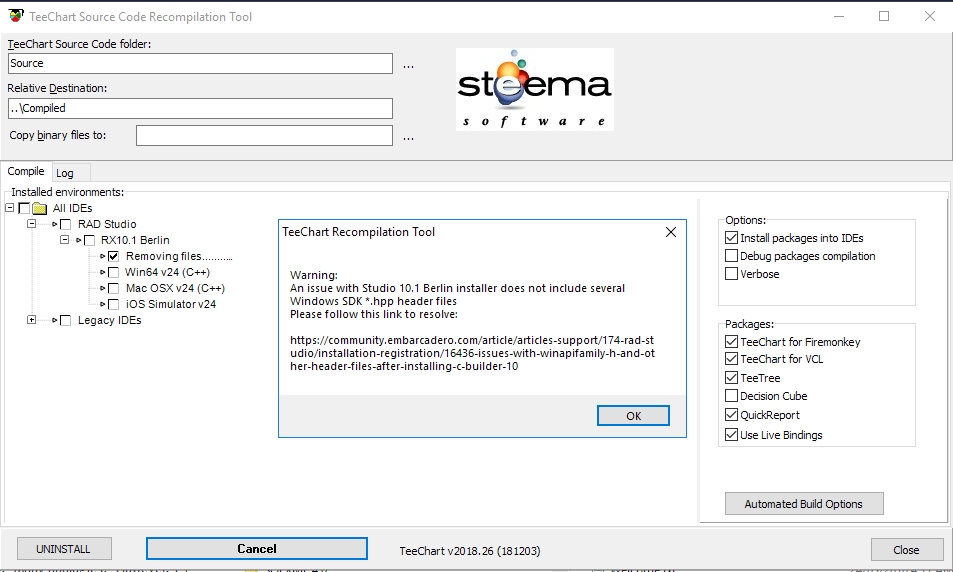Close the main window via title bar X
This screenshot has height=572, width=953.
[x=930, y=16]
